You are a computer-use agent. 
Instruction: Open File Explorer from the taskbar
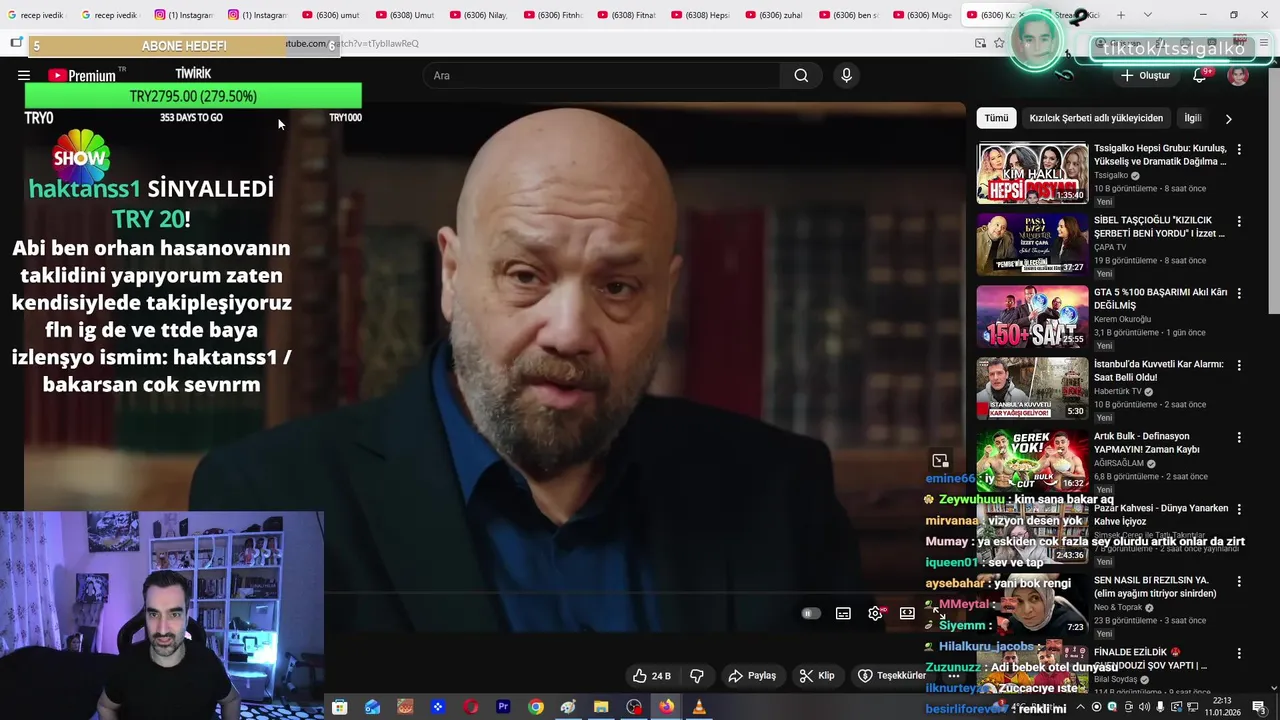click(601, 707)
